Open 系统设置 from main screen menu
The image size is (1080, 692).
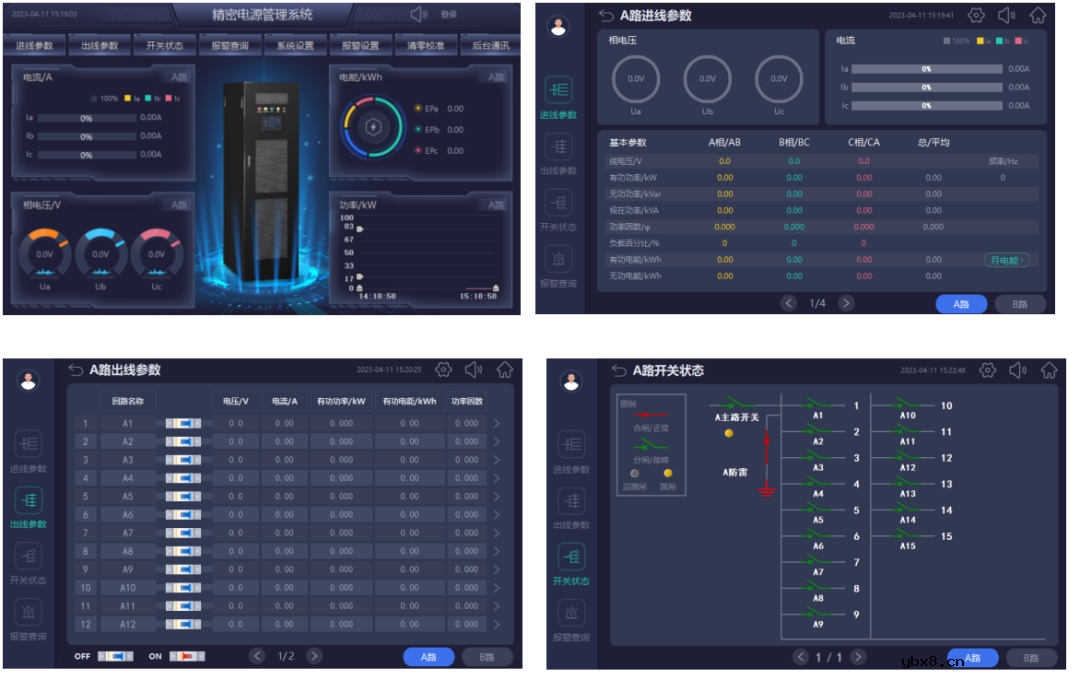[295, 46]
